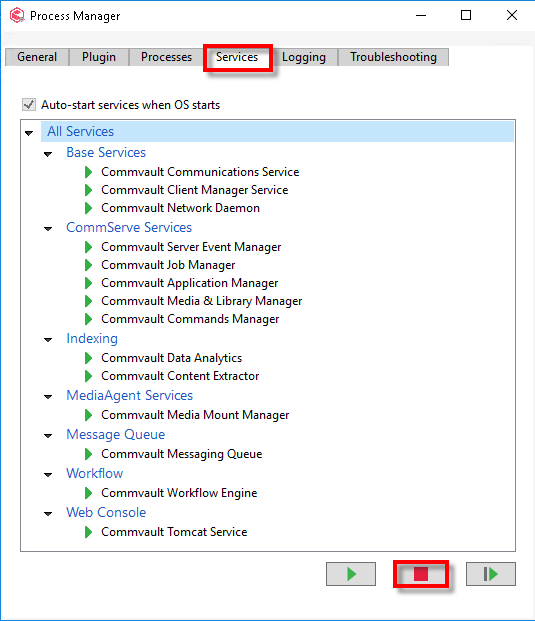This screenshot has height=621, width=535.
Task: Select the Indexing group label
Action: (x=92, y=339)
